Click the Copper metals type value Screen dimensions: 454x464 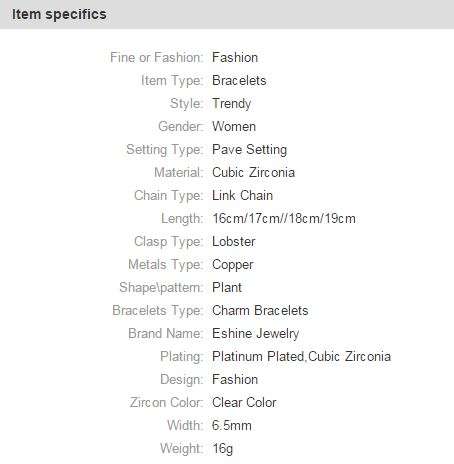tap(233, 265)
